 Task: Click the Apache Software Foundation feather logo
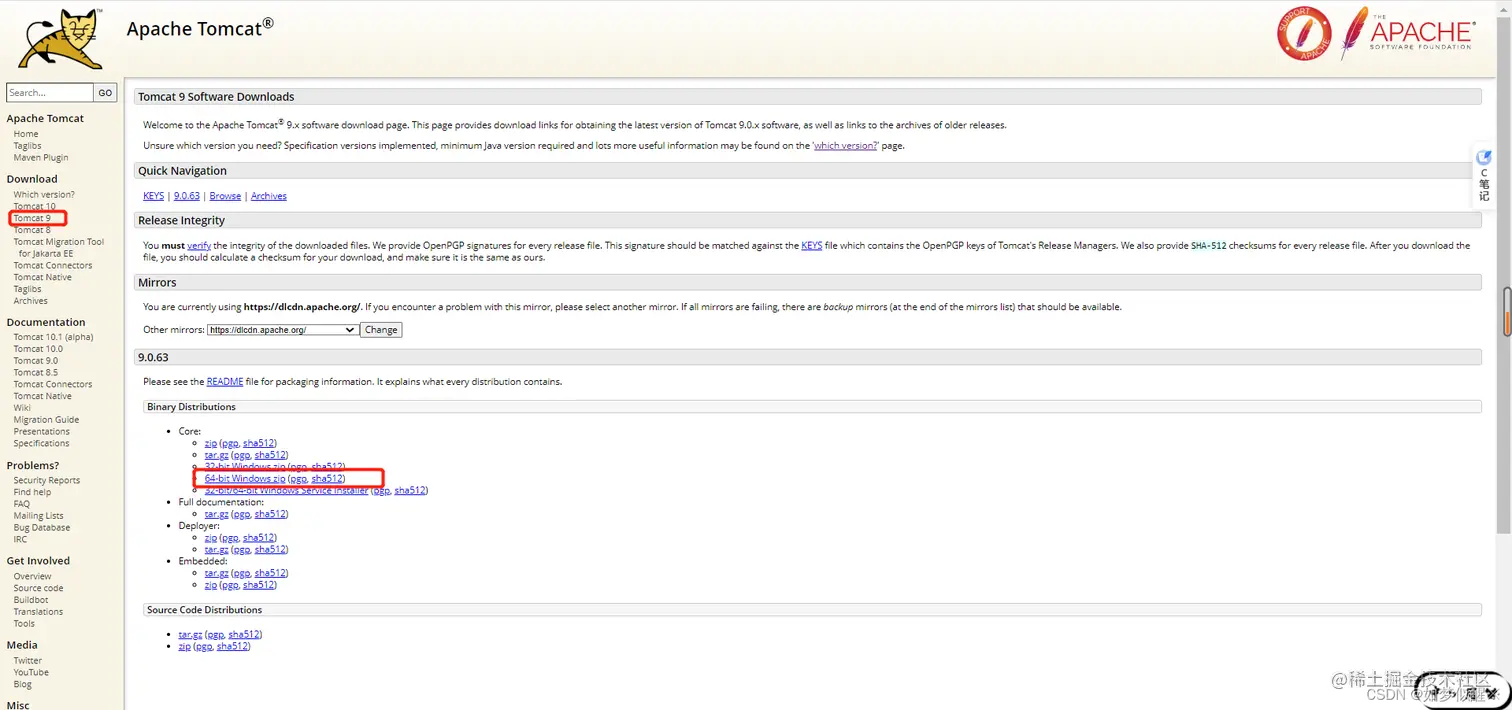(1407, 33)
